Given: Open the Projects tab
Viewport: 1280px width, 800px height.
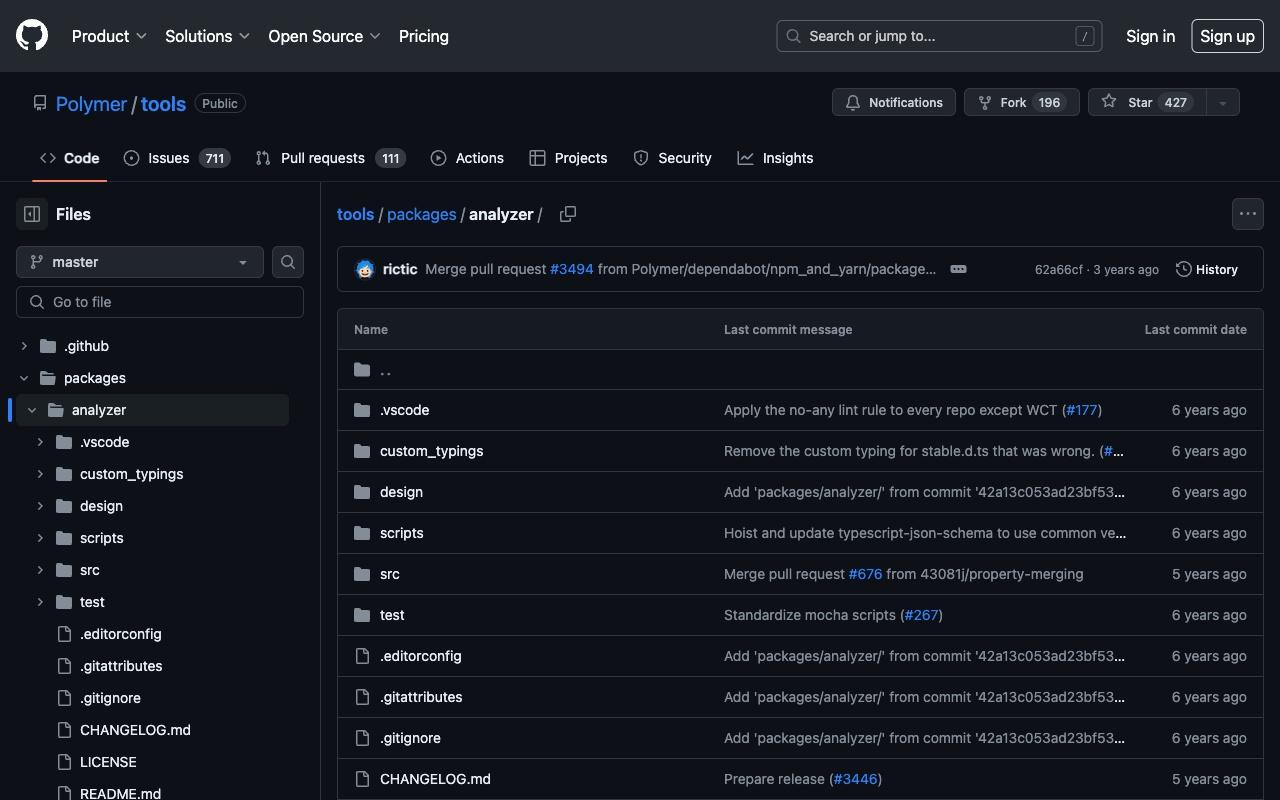Looking at the screenshot, I should click(x=568, y=158).
